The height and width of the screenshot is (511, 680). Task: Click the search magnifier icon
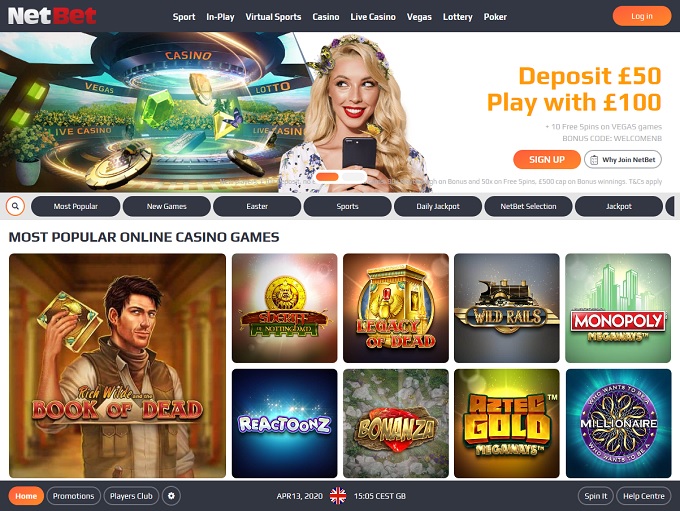(15, 206)
